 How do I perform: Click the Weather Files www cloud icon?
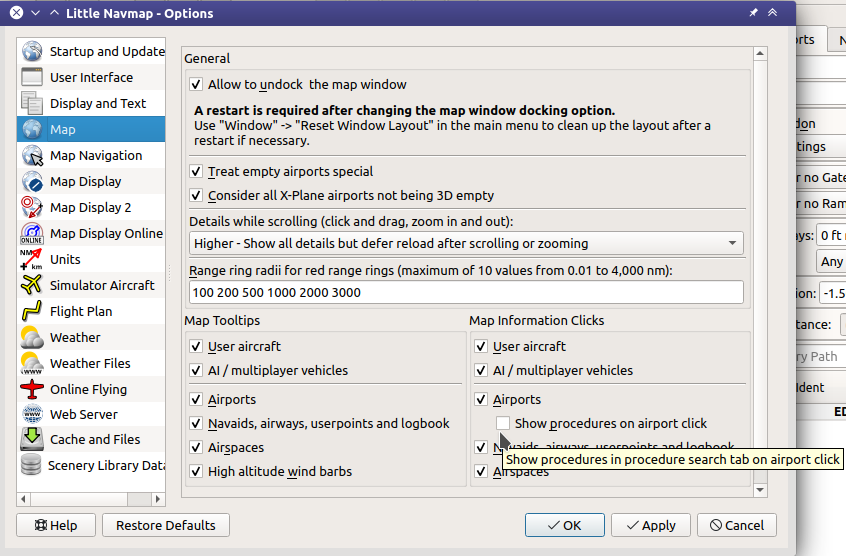tap(32, 363)
